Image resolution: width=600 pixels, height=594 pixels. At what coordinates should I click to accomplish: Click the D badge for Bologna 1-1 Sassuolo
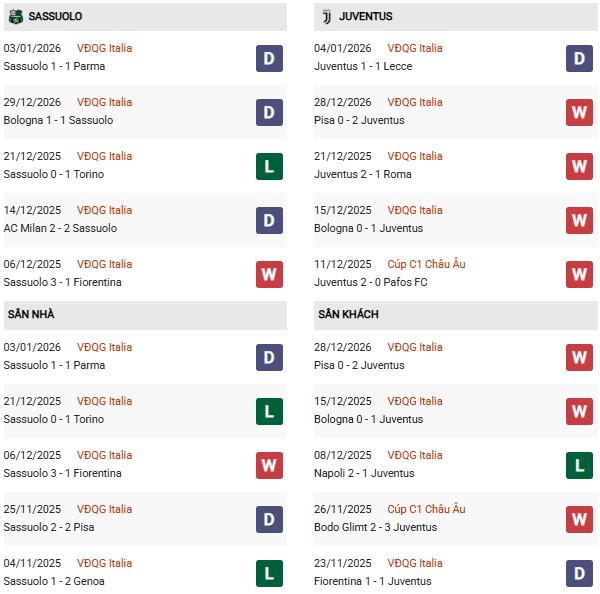pos(269,112)
